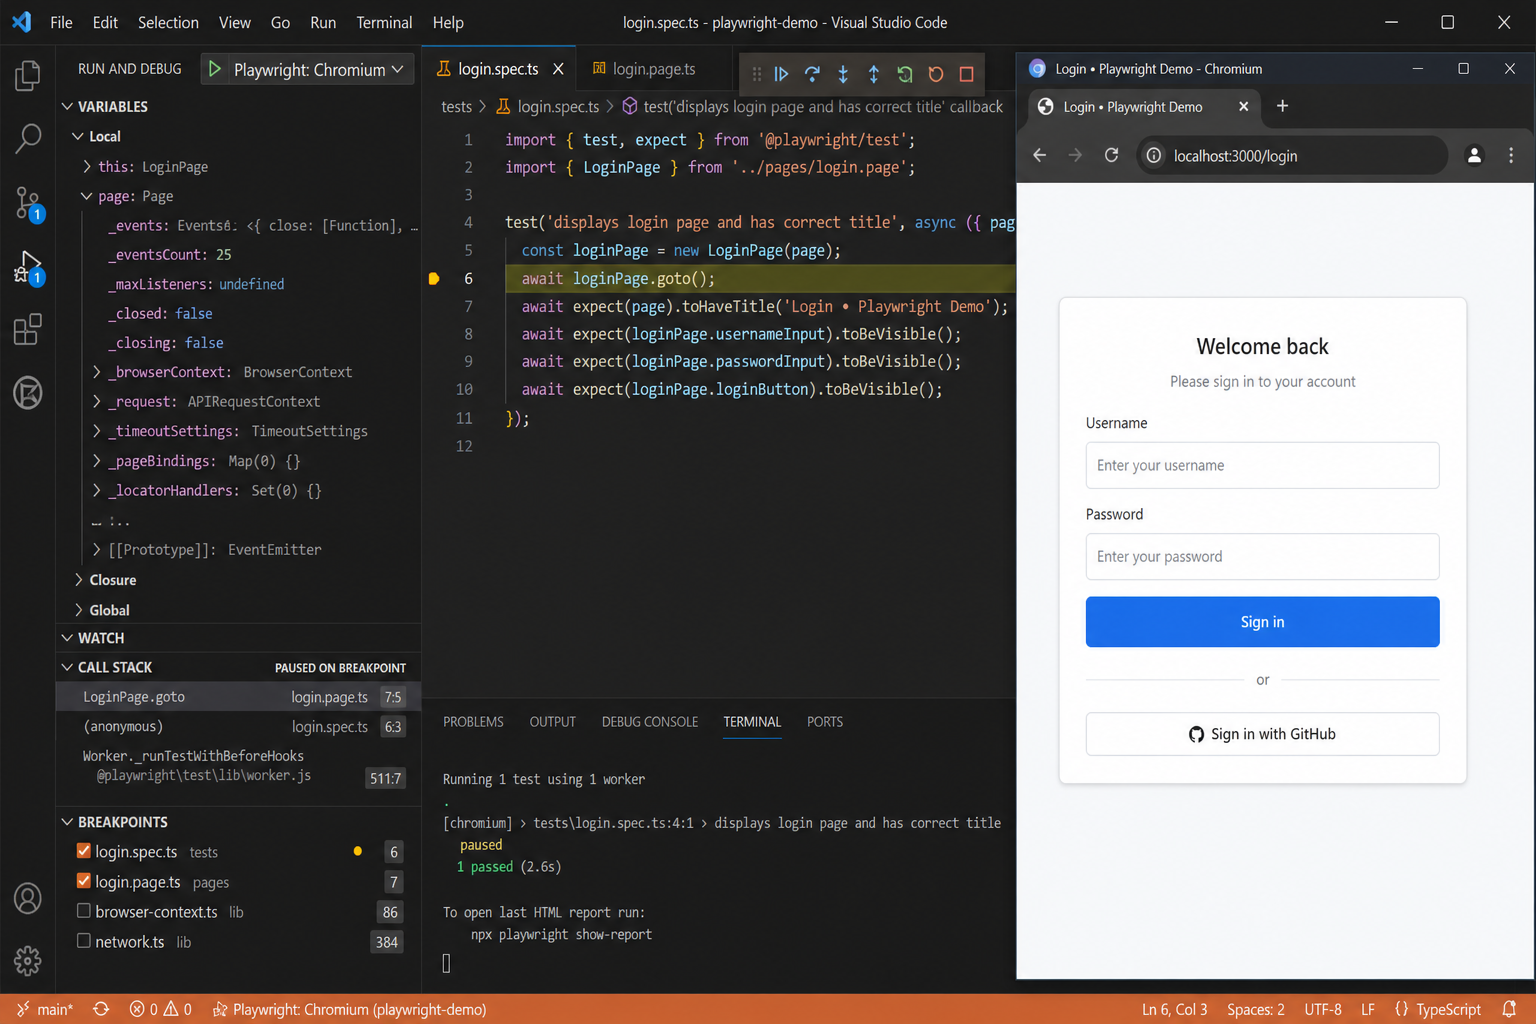The width and height of the screenshot is (1536, 1024).
Task: Click the localhost:3000/login address bar
Action: pos(1292,155)
